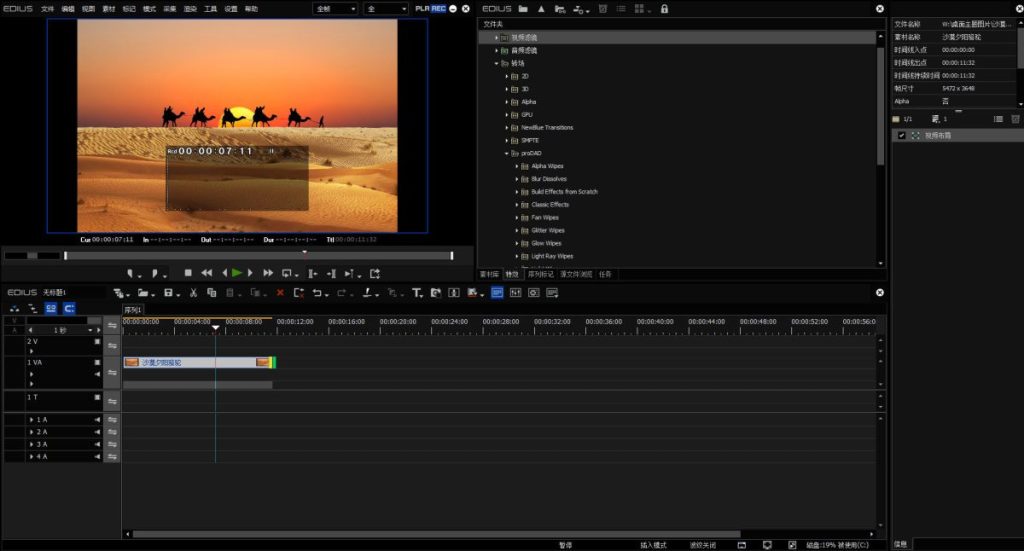
Task: Open the Create Title T tool
Action: click(x=417, y=292)
